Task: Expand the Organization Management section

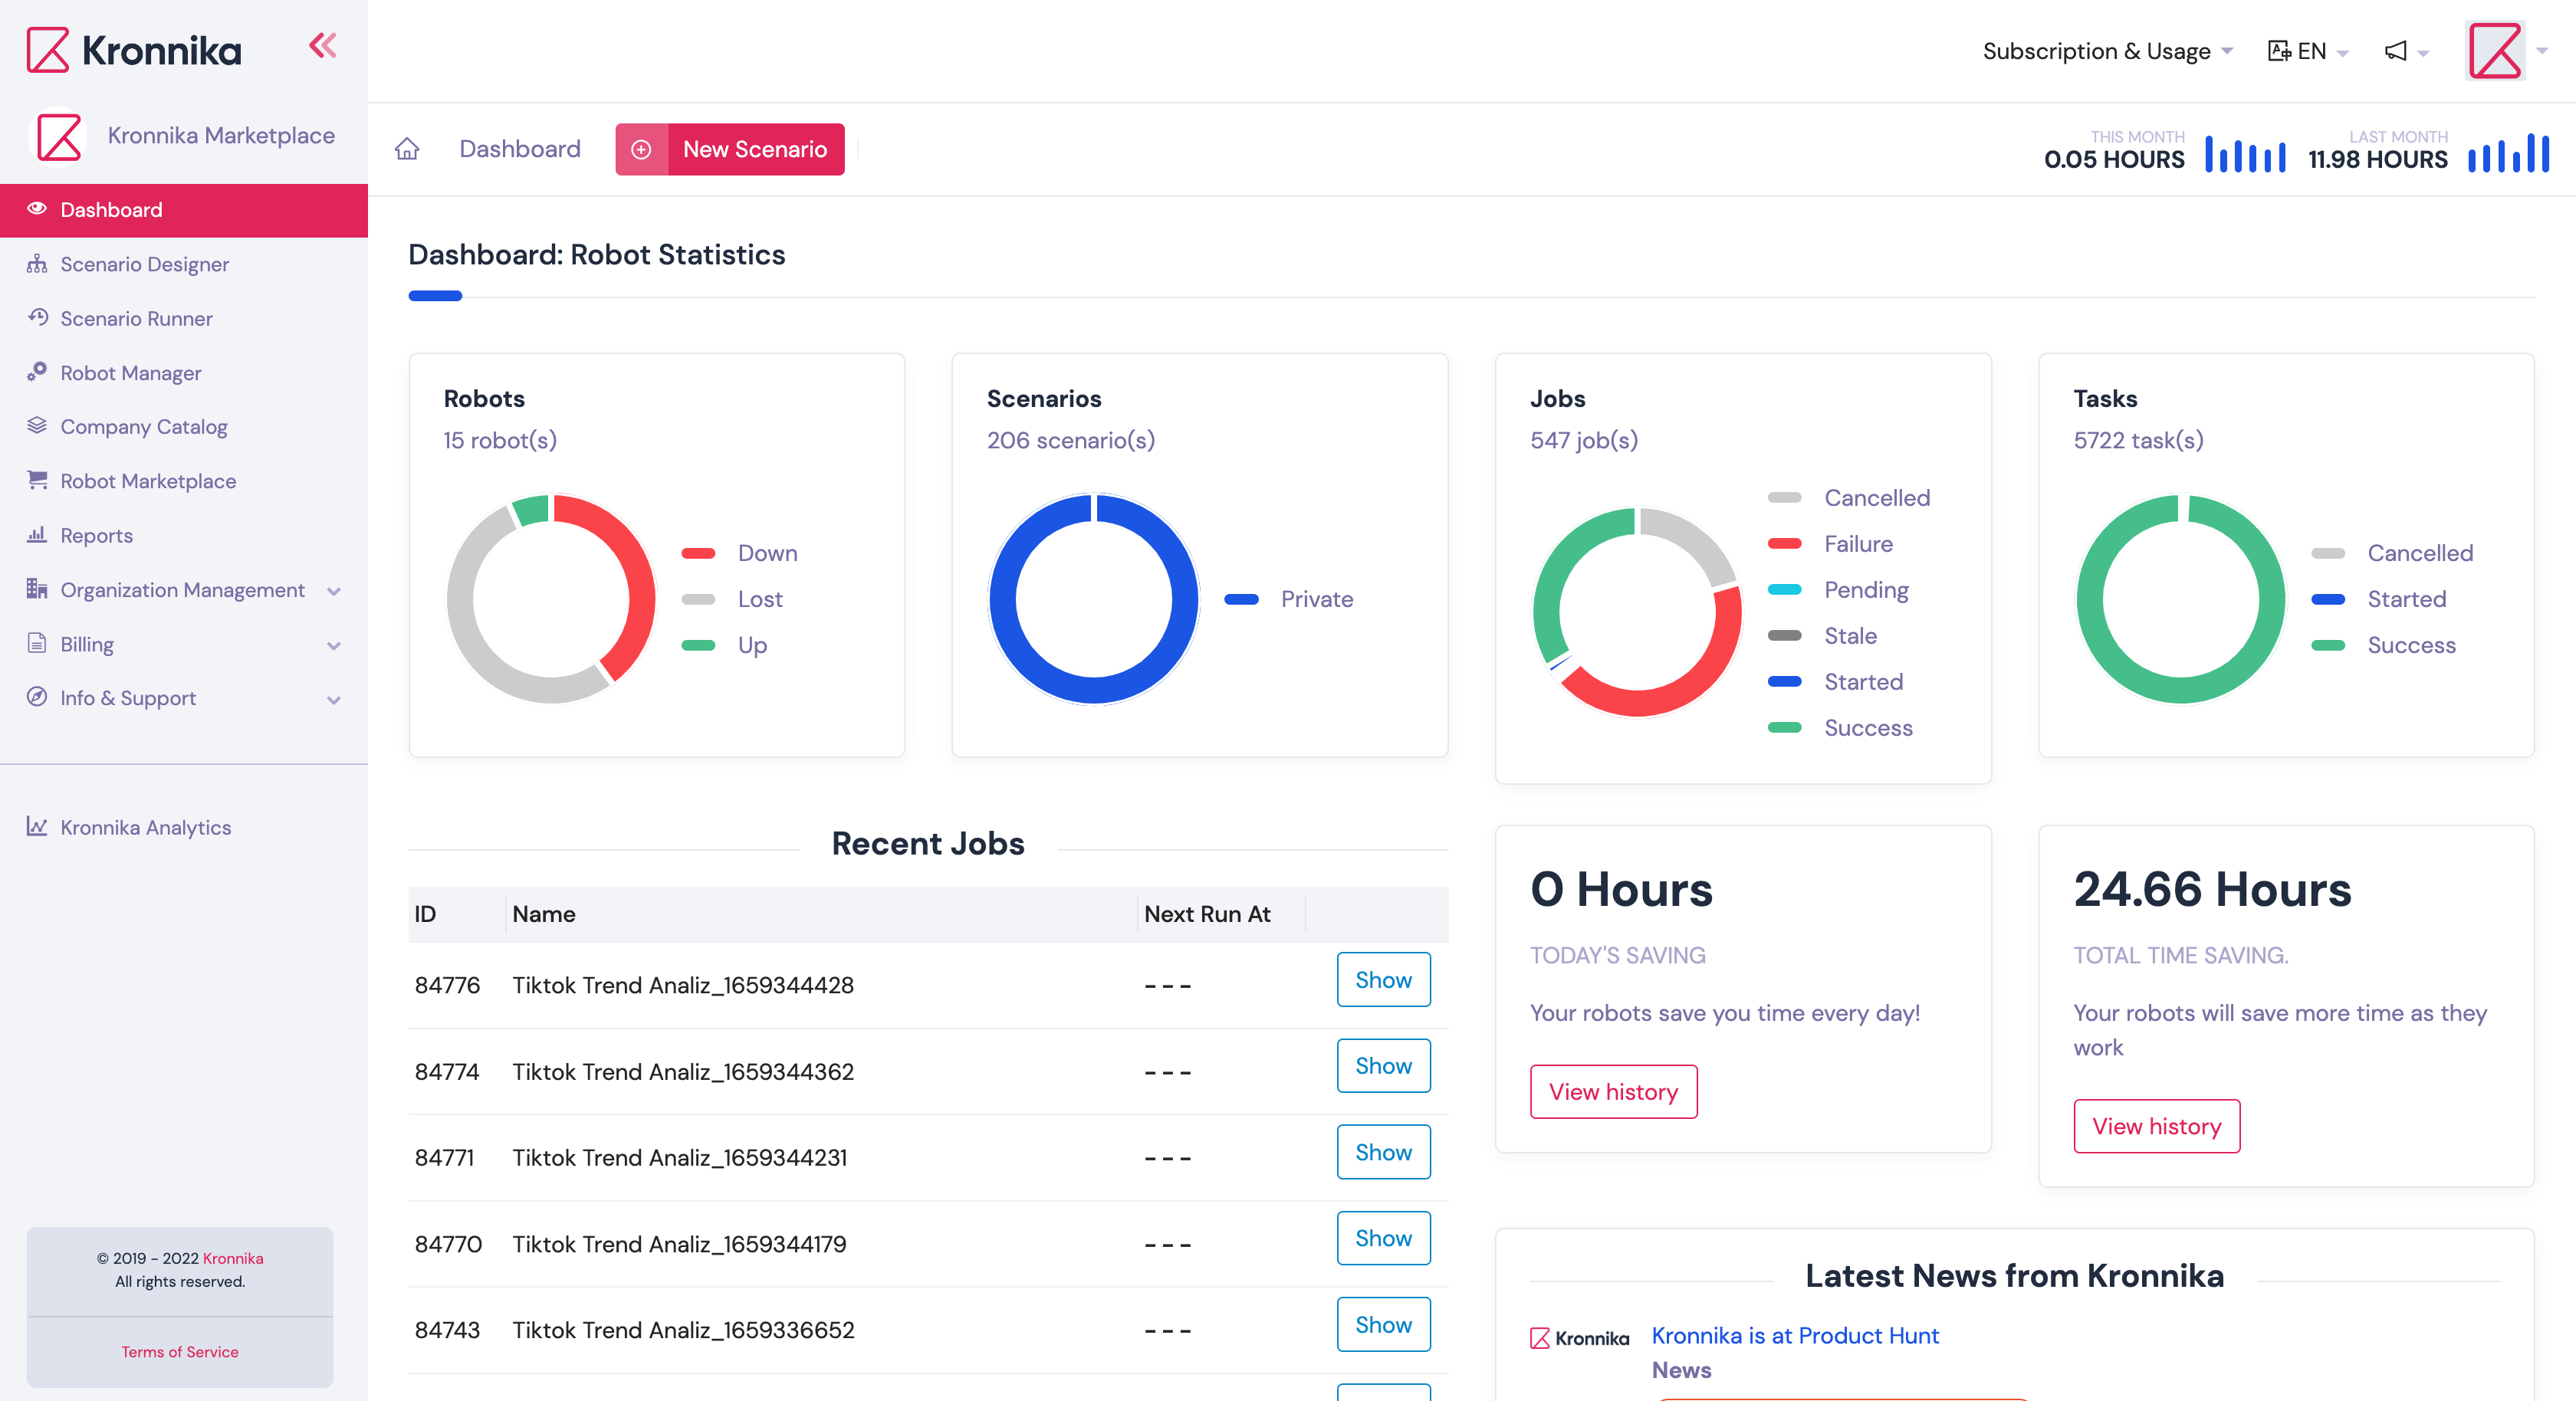Action: (183, 590)
